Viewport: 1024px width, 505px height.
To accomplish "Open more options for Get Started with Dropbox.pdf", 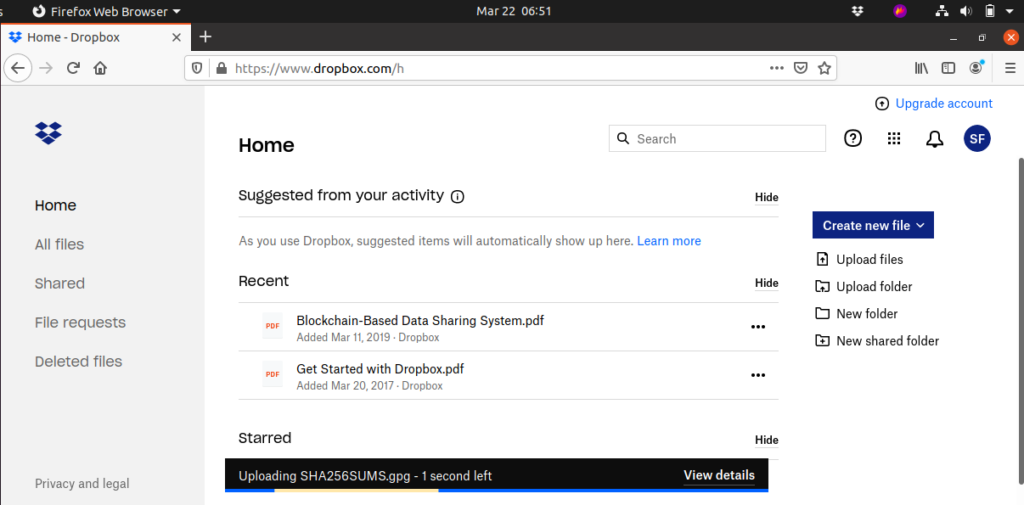I will (x=758, y=375).
